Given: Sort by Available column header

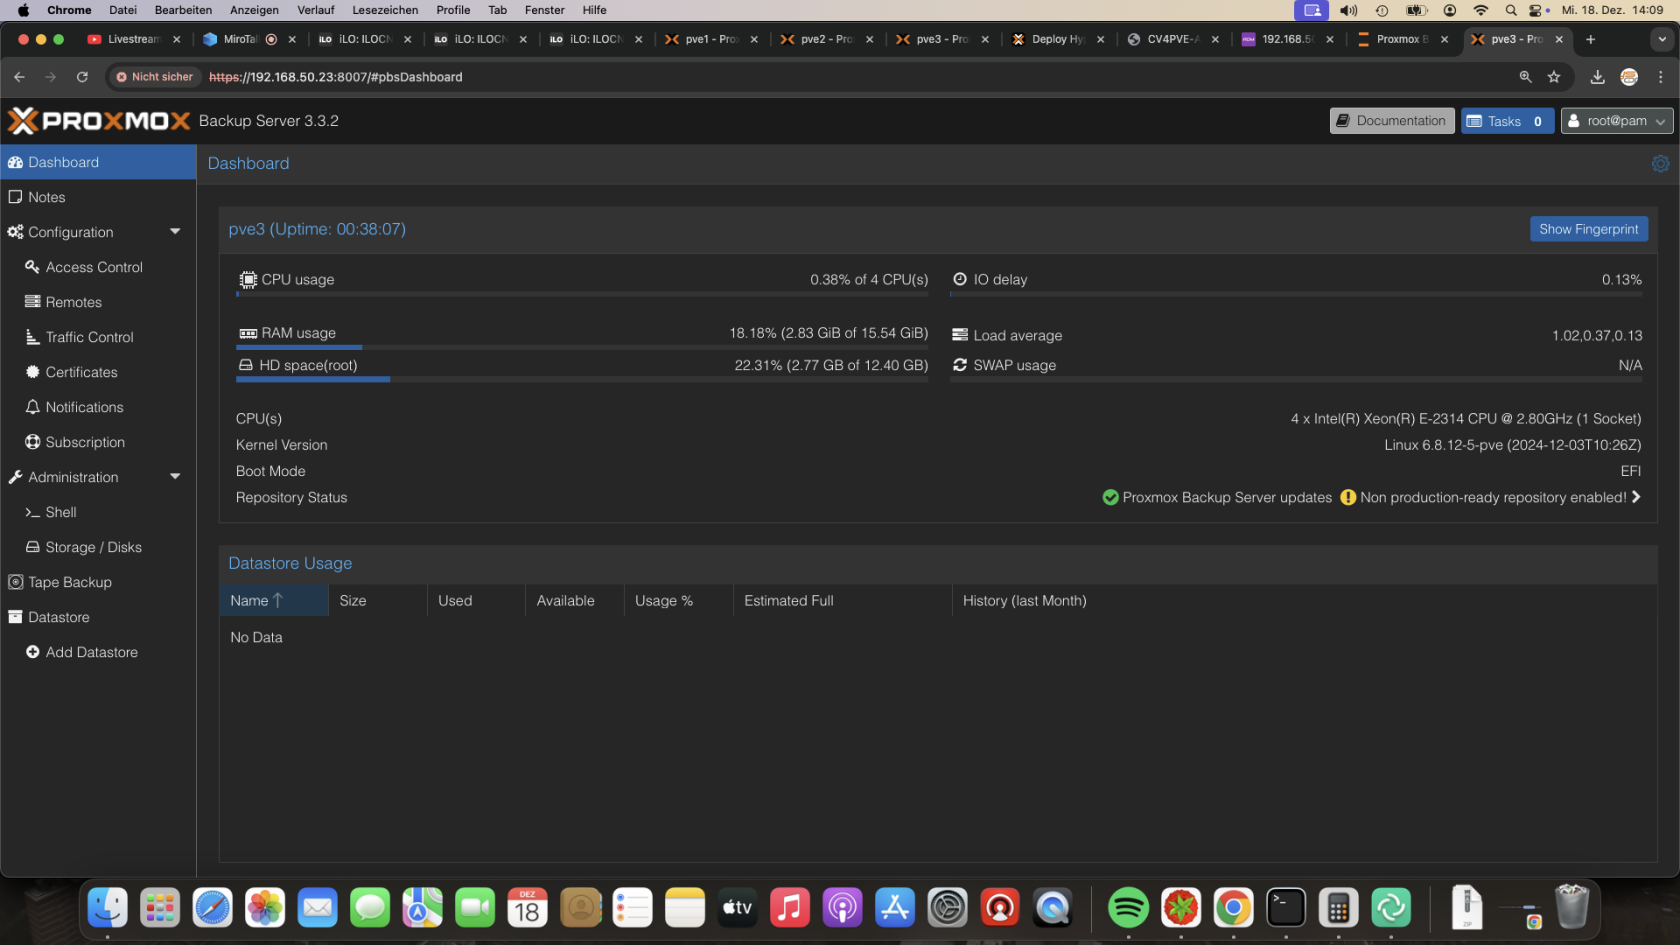Looking at the screenshot, I should pos(575,600).
